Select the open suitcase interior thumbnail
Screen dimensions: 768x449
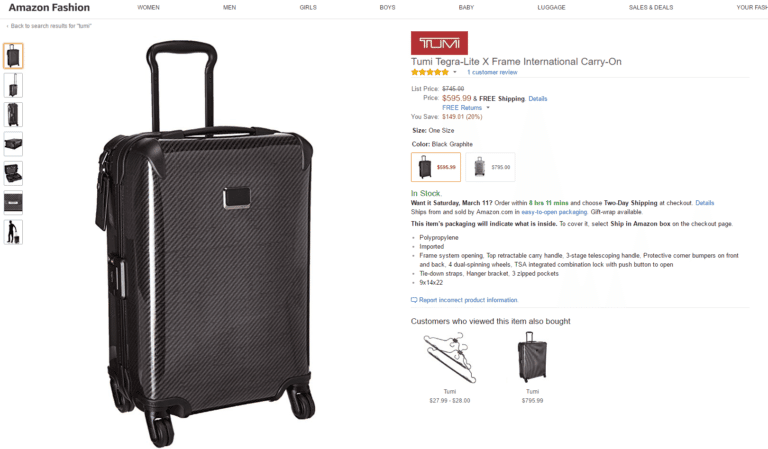(x=13, y=173)
